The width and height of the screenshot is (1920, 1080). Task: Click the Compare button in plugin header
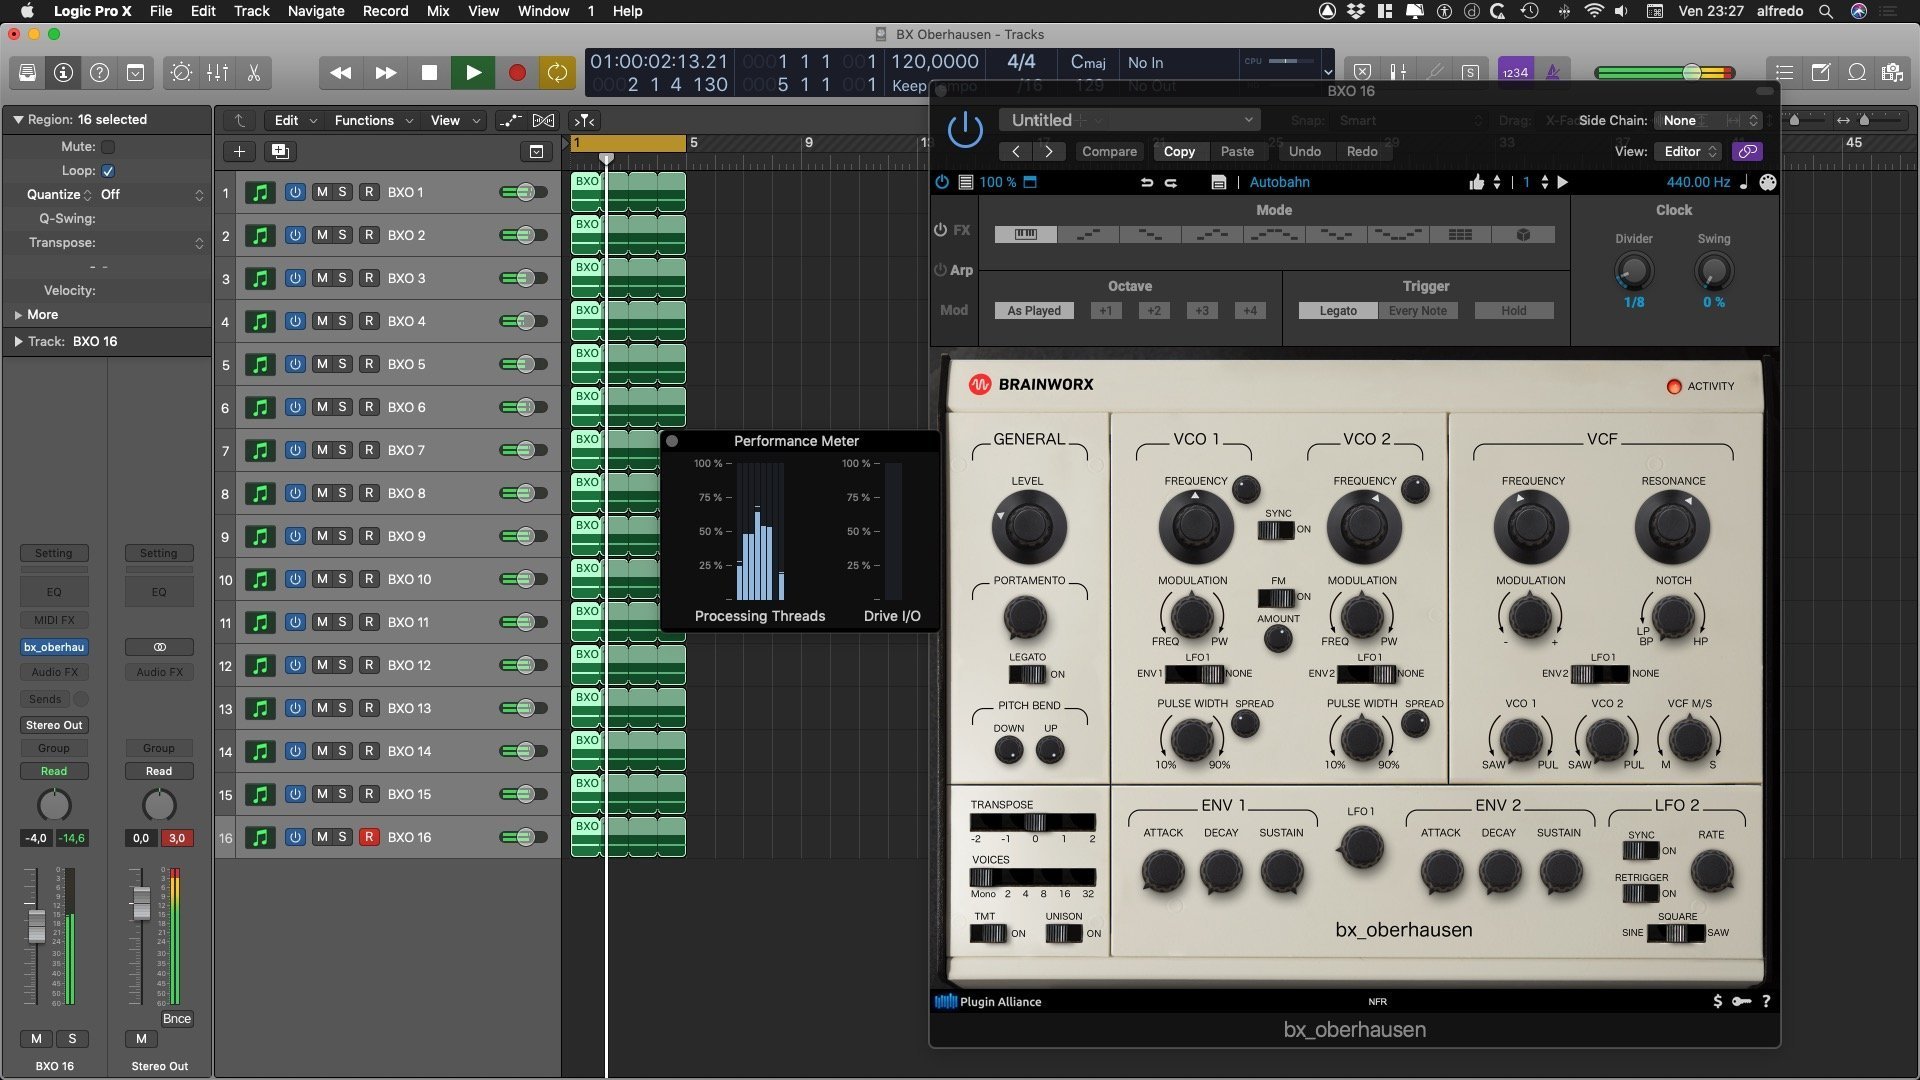pyautogui.click(x=1108, y=151)
